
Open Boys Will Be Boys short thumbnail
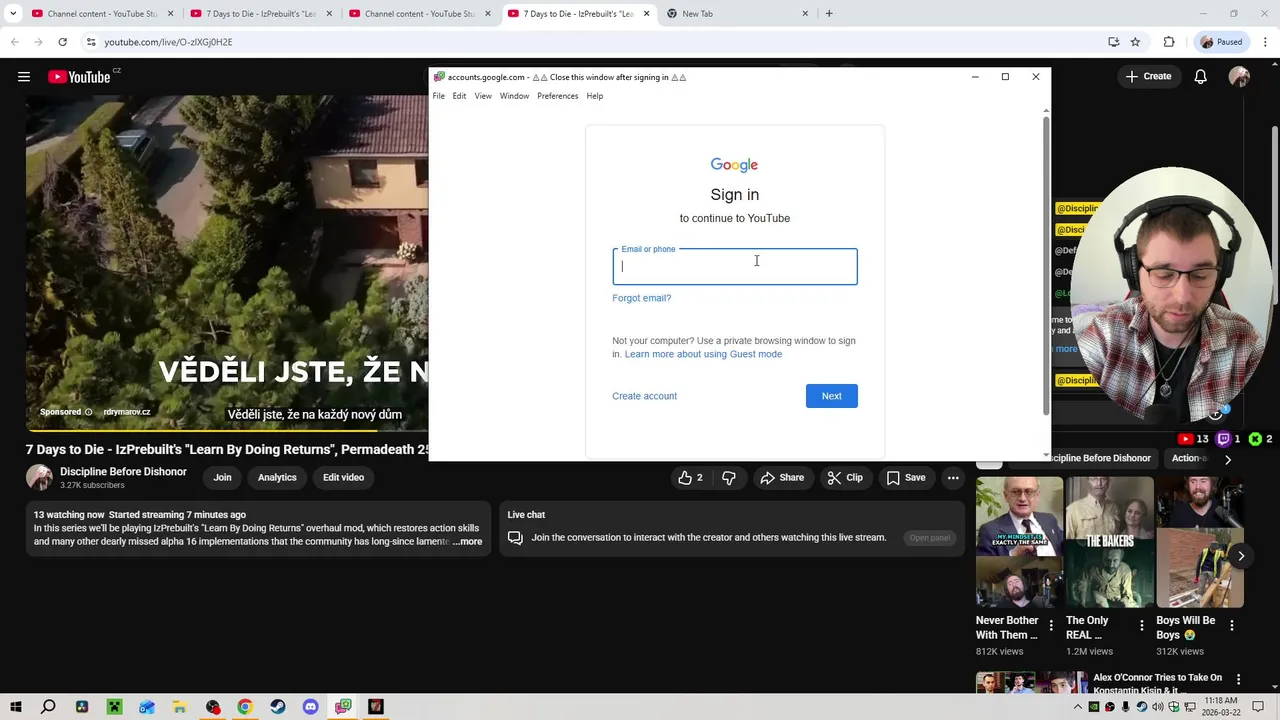tap(1200, 542)
